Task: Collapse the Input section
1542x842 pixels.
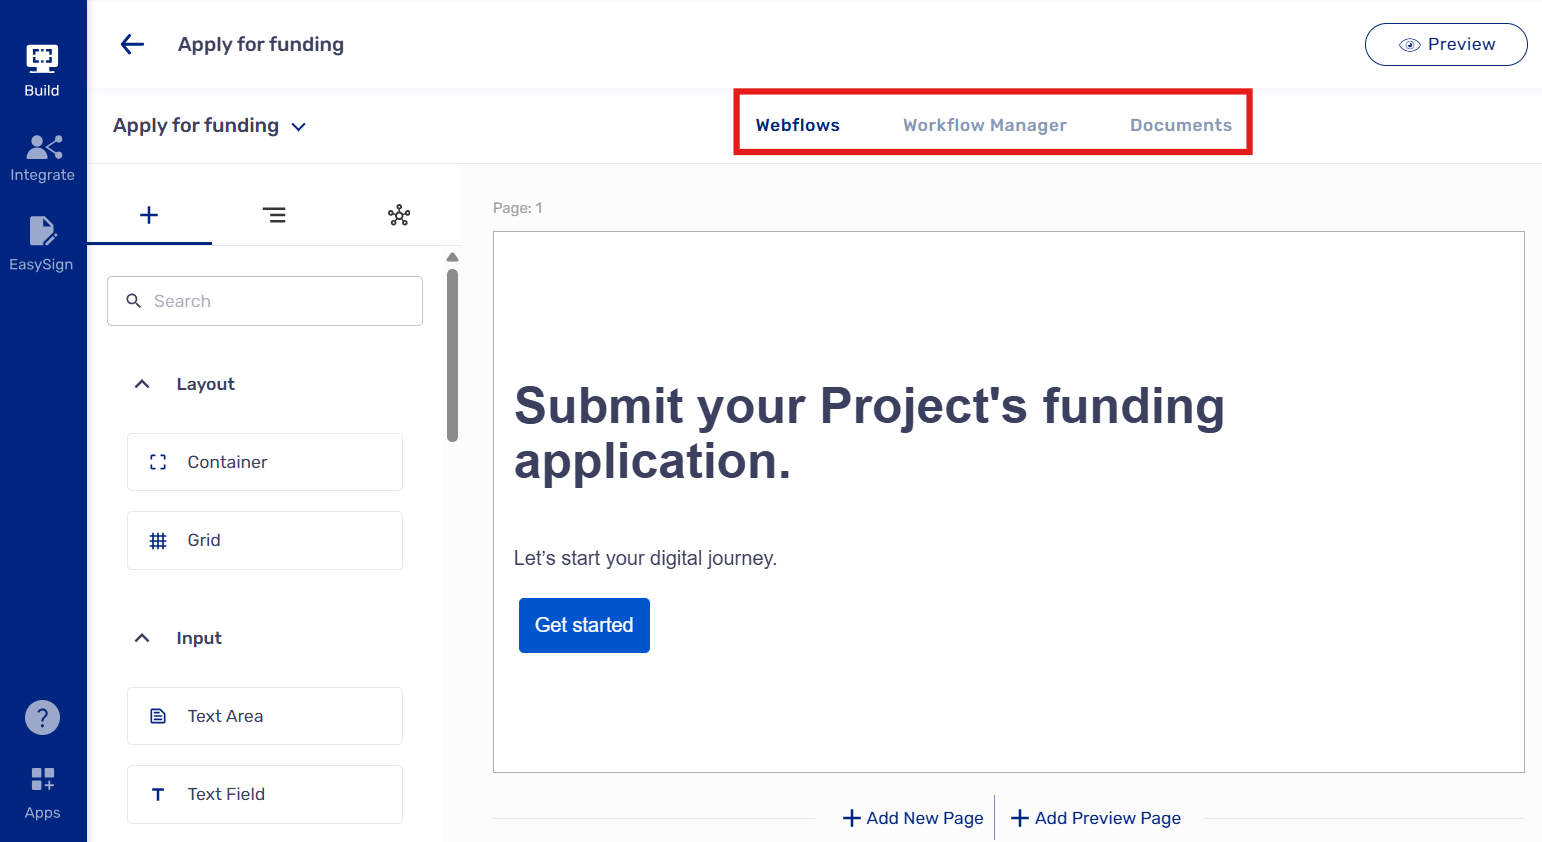Action: point(142,638)
